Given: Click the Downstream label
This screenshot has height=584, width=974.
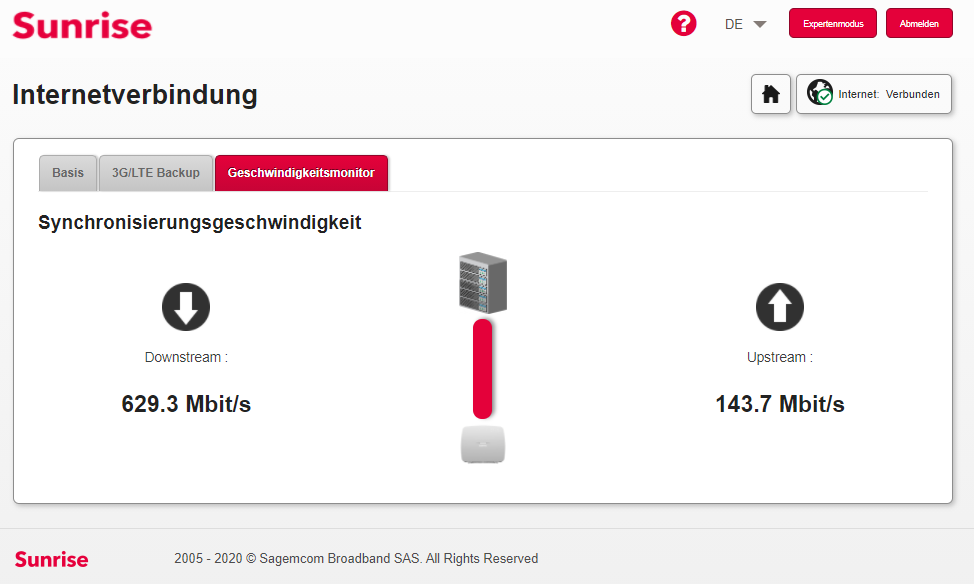Looking at the screenshot, I should pos(186,357).
